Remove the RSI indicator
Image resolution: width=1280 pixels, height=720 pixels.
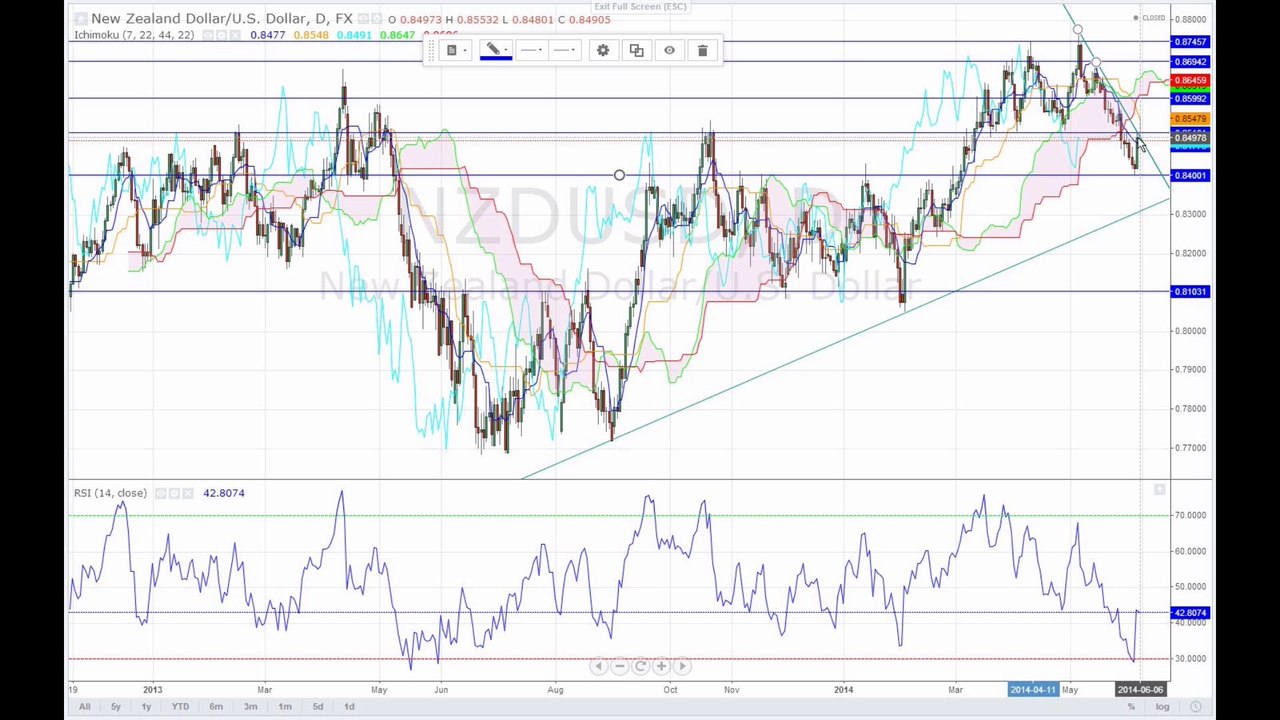187,493
